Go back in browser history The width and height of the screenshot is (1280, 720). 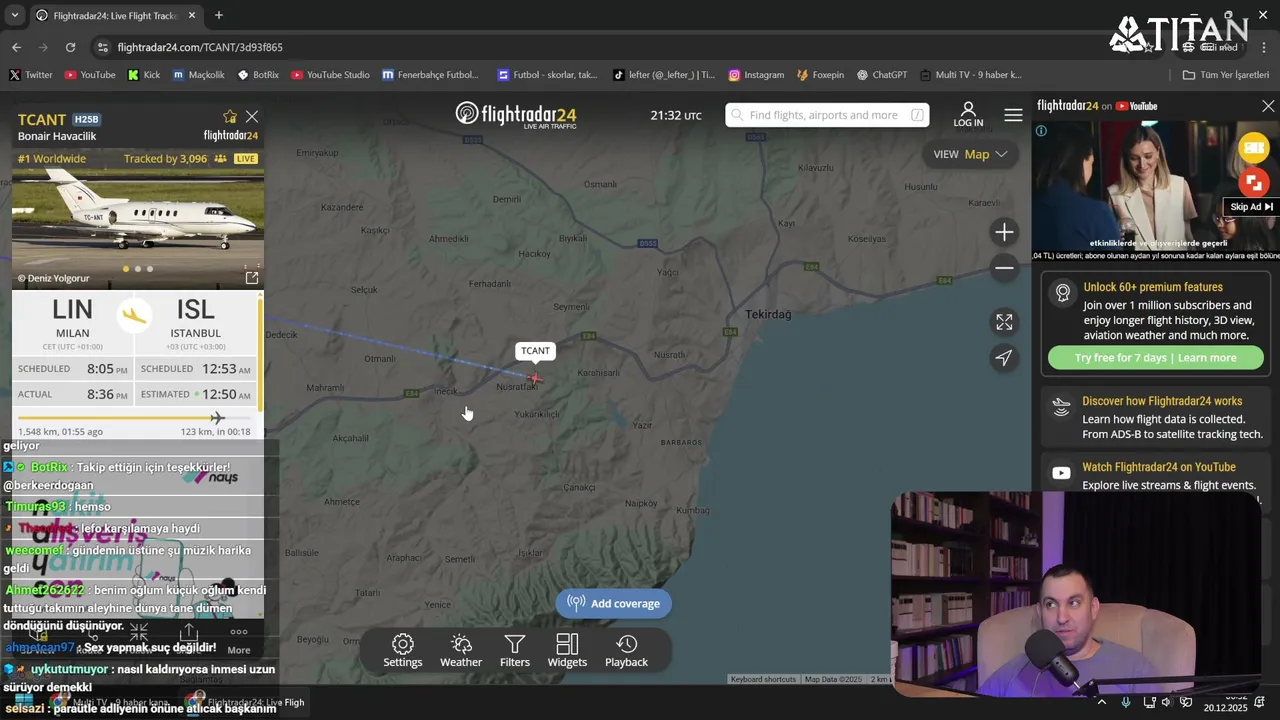(x=16, y=47)
